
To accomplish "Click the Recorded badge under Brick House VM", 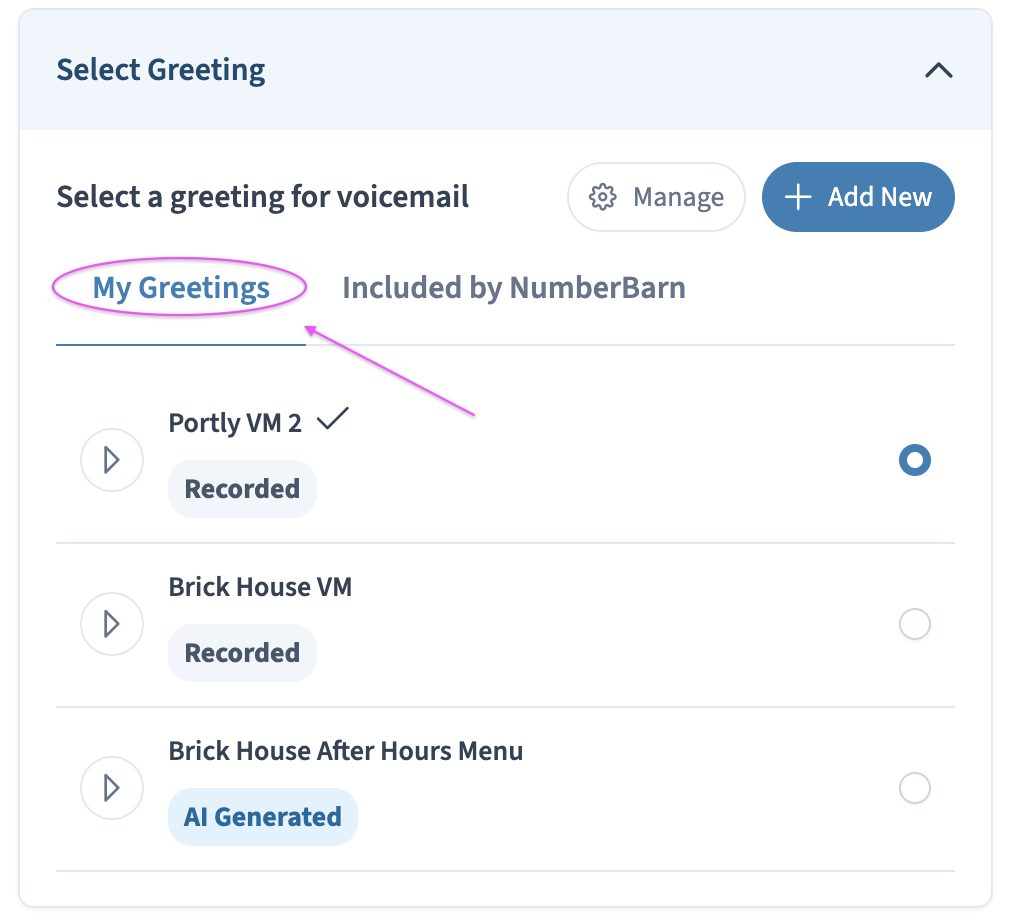I will [243, 653].
